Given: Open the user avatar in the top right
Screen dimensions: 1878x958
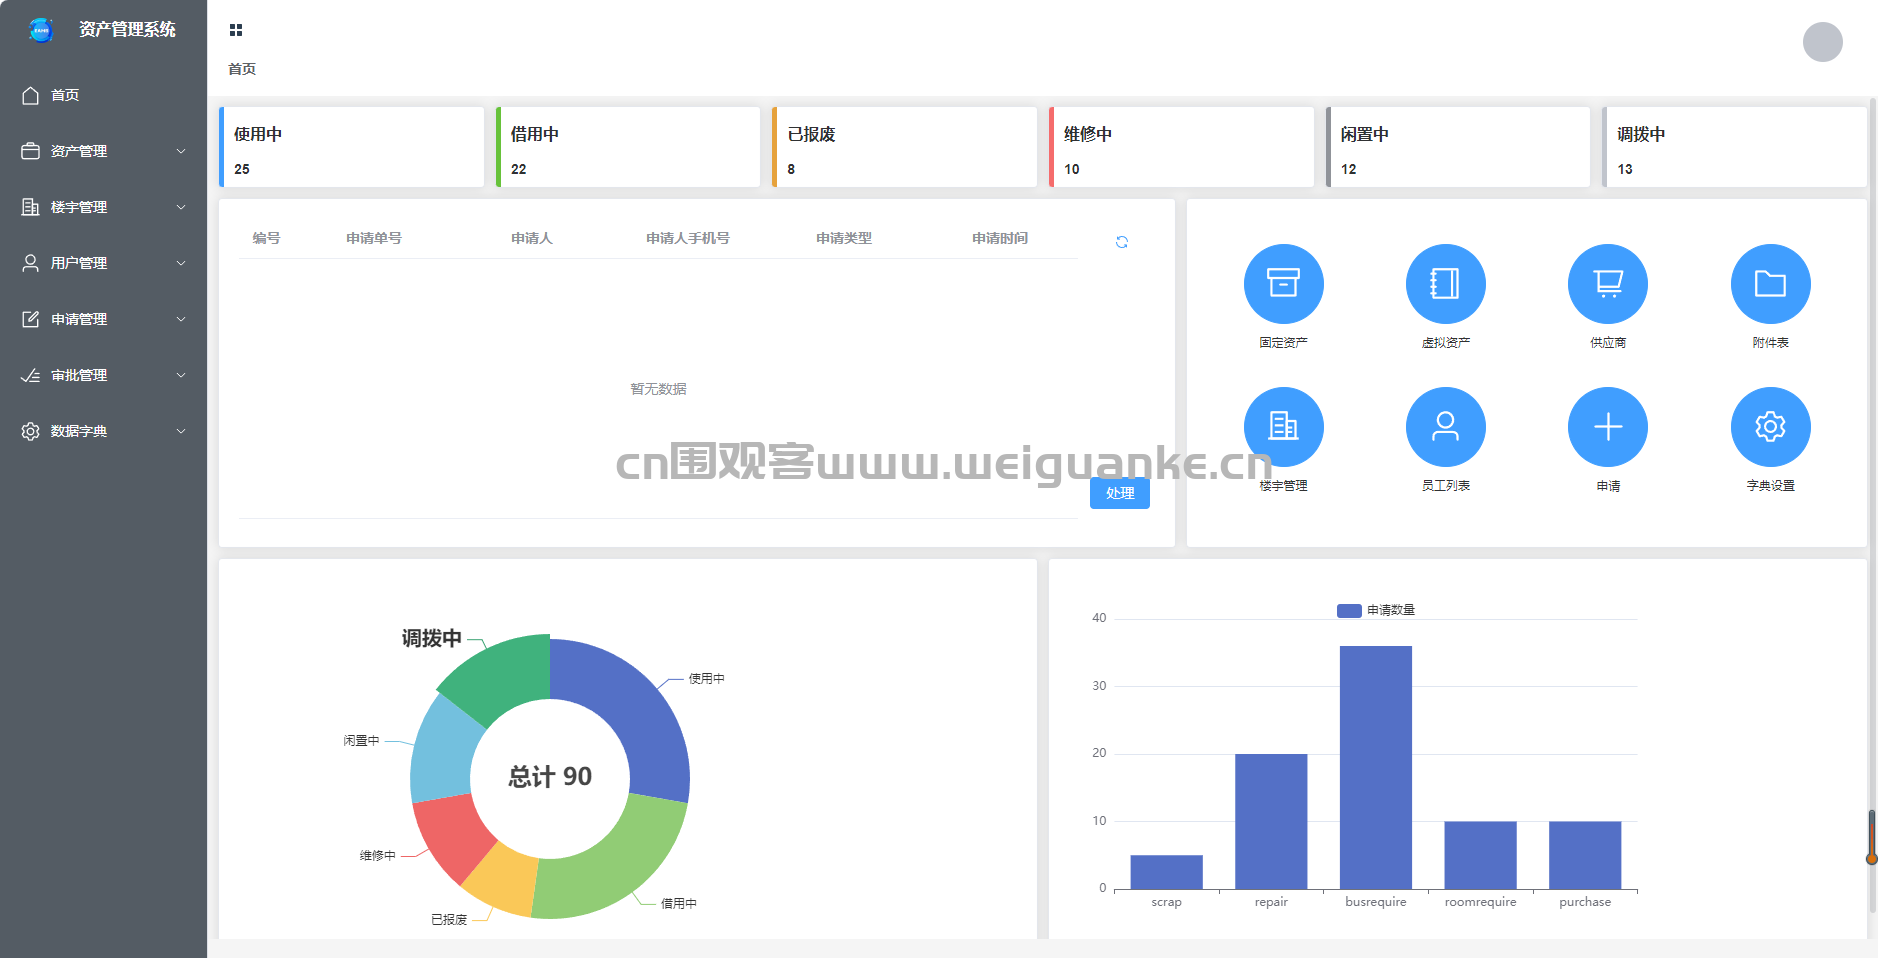Looking at the screenshot, I should tap(1822, 42).
